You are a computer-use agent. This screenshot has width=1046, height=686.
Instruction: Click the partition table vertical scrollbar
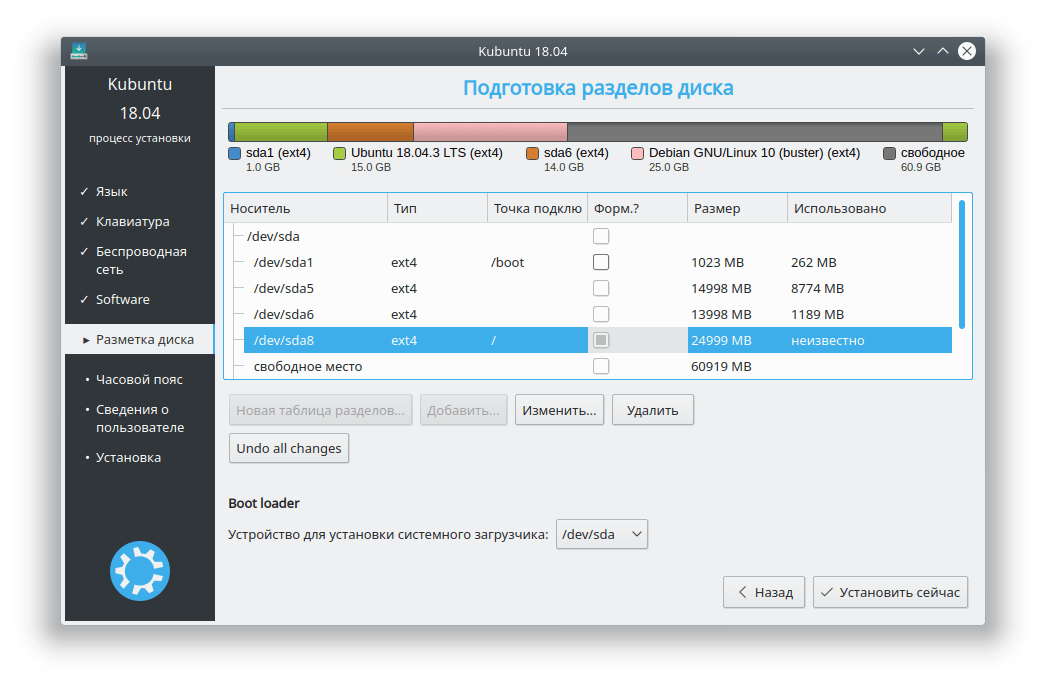pyautogui.click(x=961, y=264)
